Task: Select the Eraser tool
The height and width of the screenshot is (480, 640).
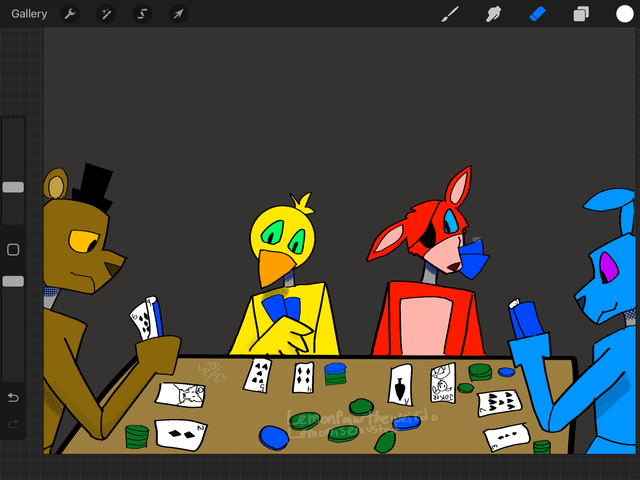Action: [537, 14]
